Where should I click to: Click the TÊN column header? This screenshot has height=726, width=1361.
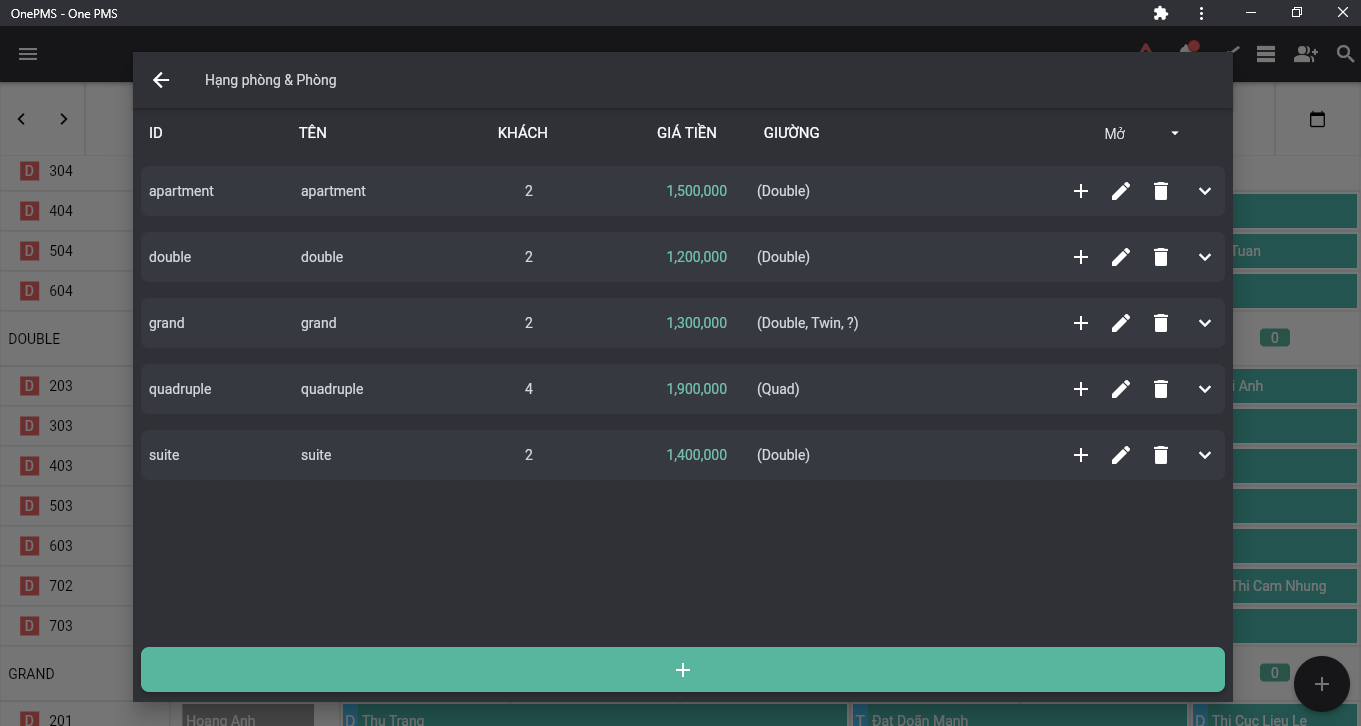(313, 133)
